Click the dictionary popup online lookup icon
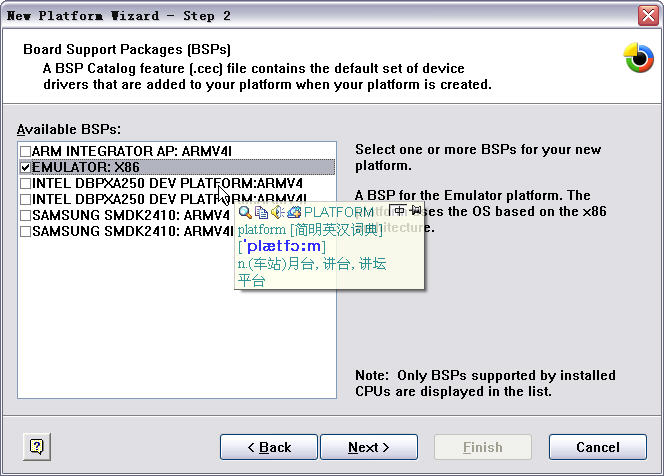 point(294,212)
